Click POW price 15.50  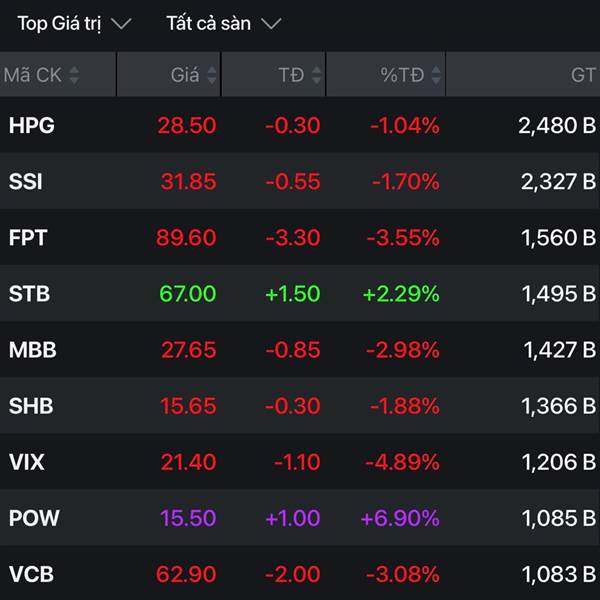coord(188,518)
